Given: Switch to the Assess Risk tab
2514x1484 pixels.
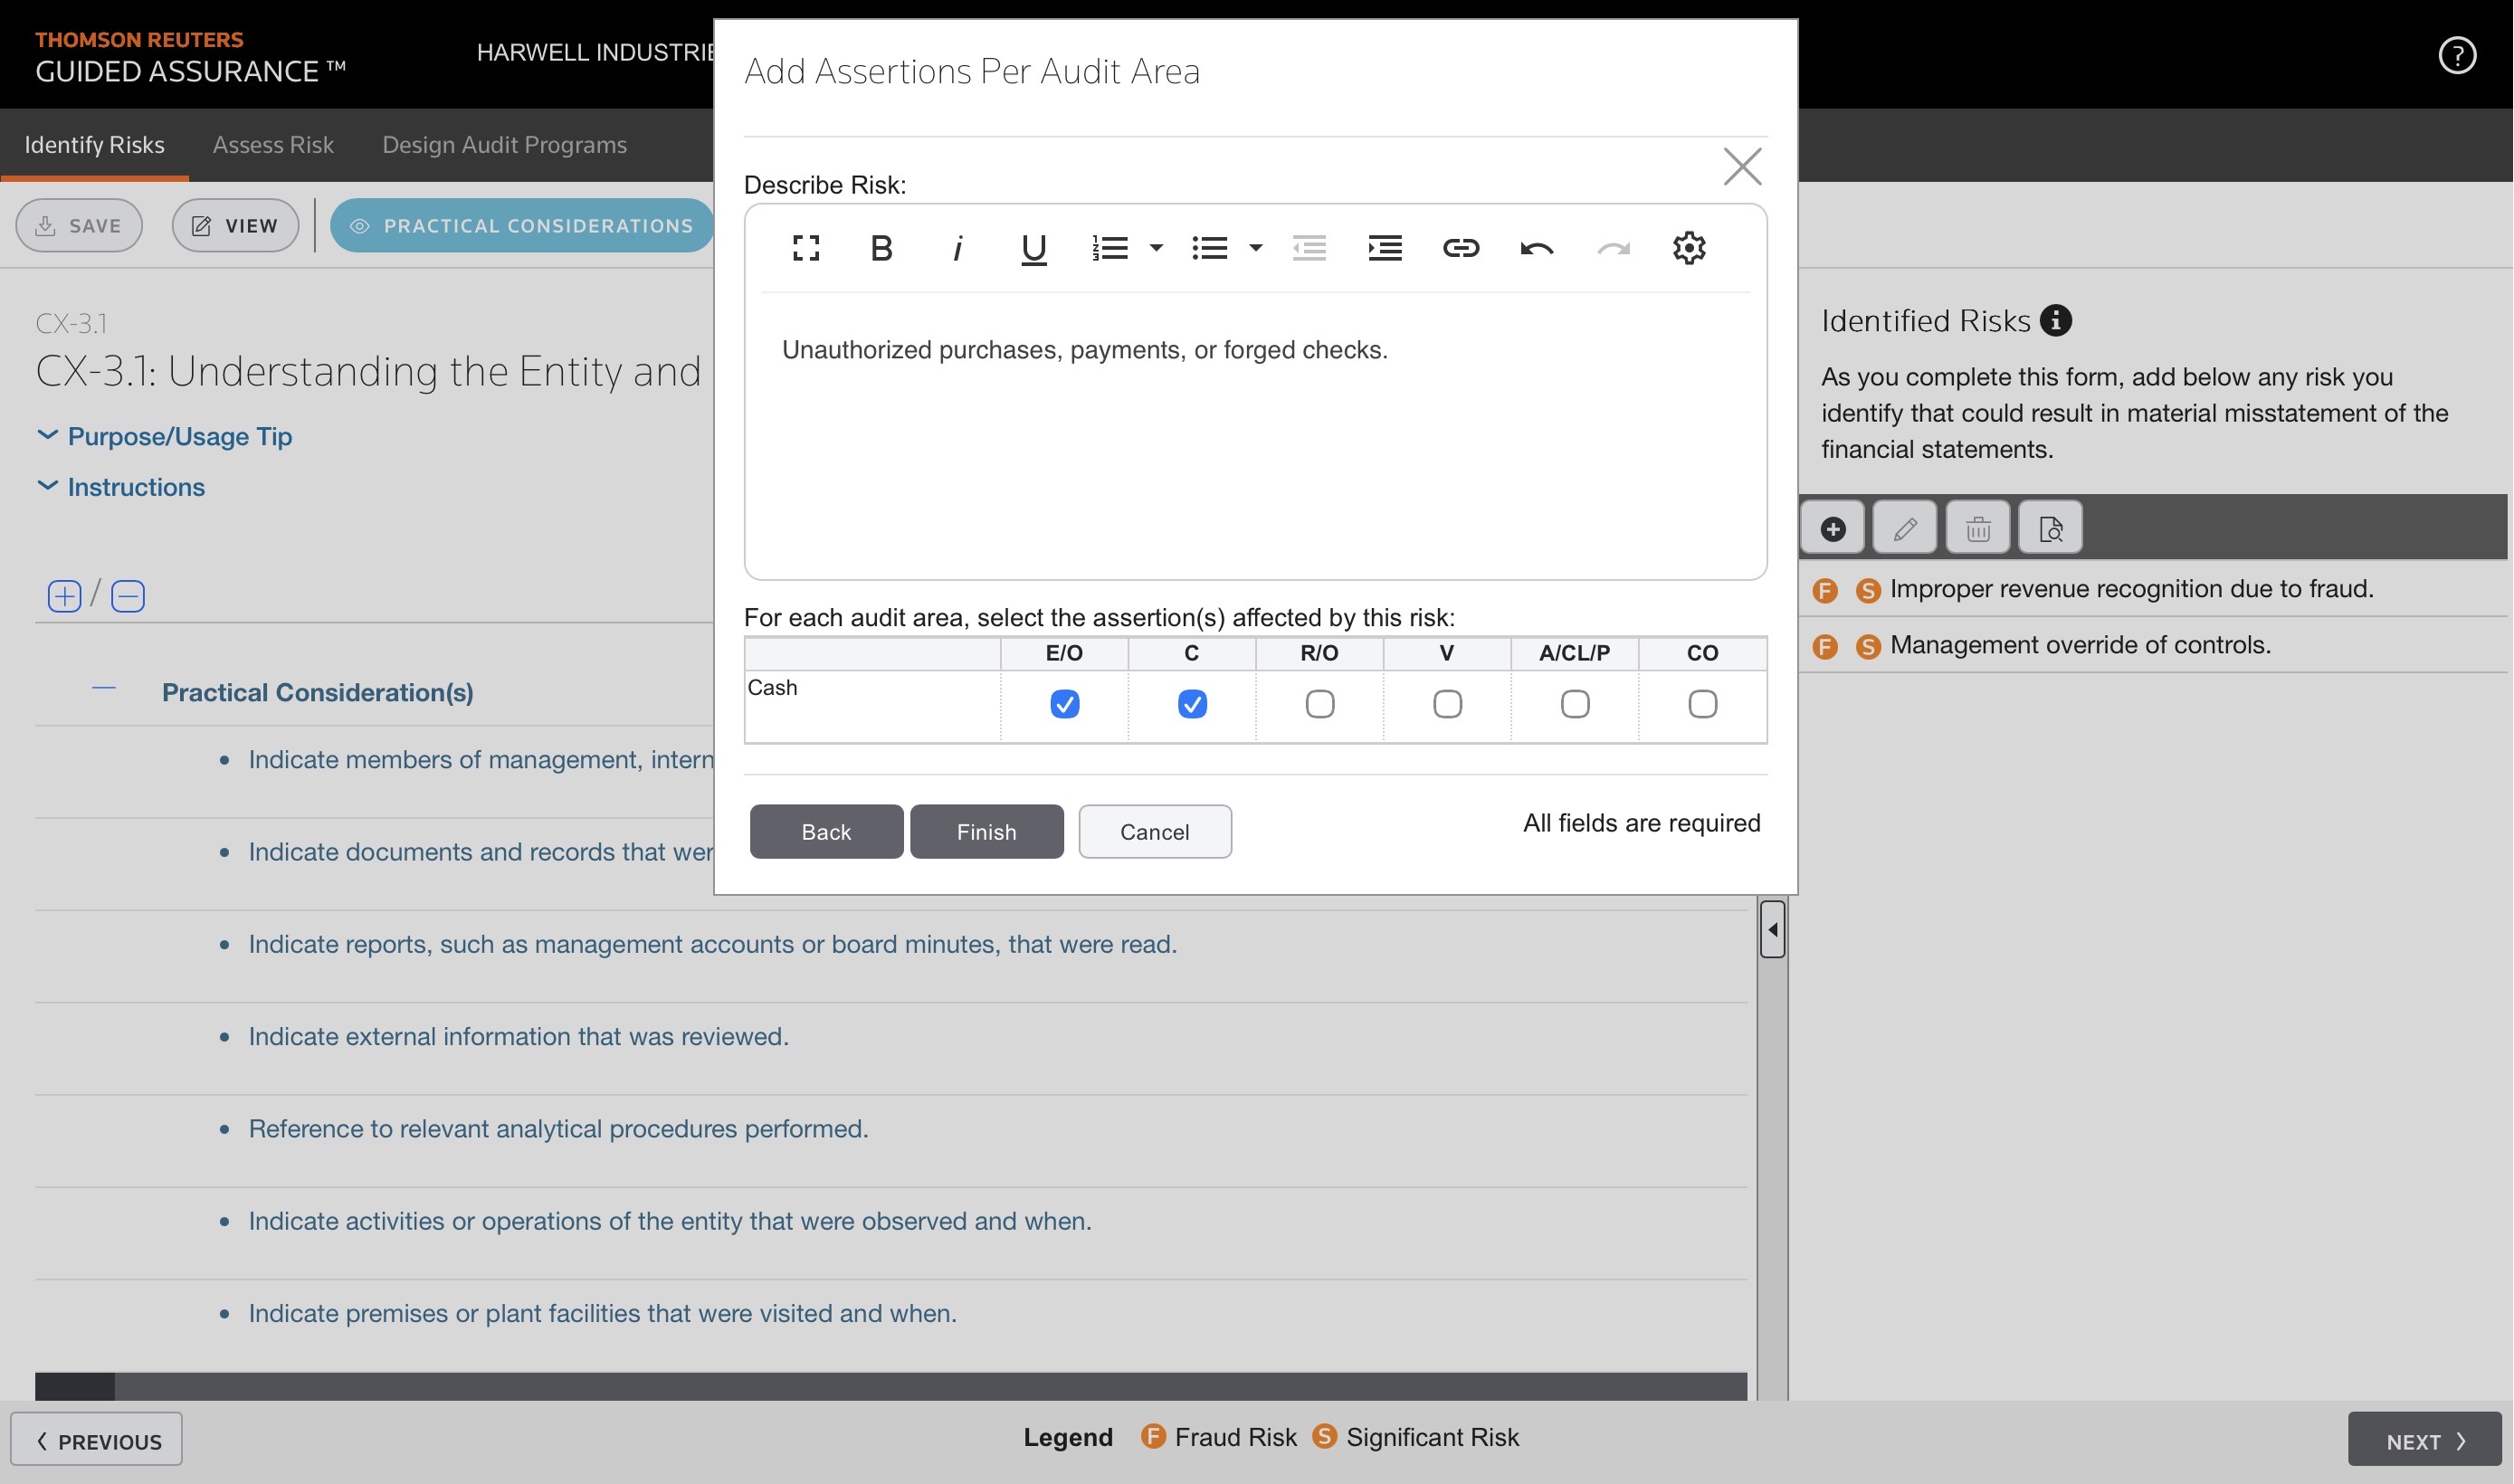Looking at the screenshot, I should point(273,145).
